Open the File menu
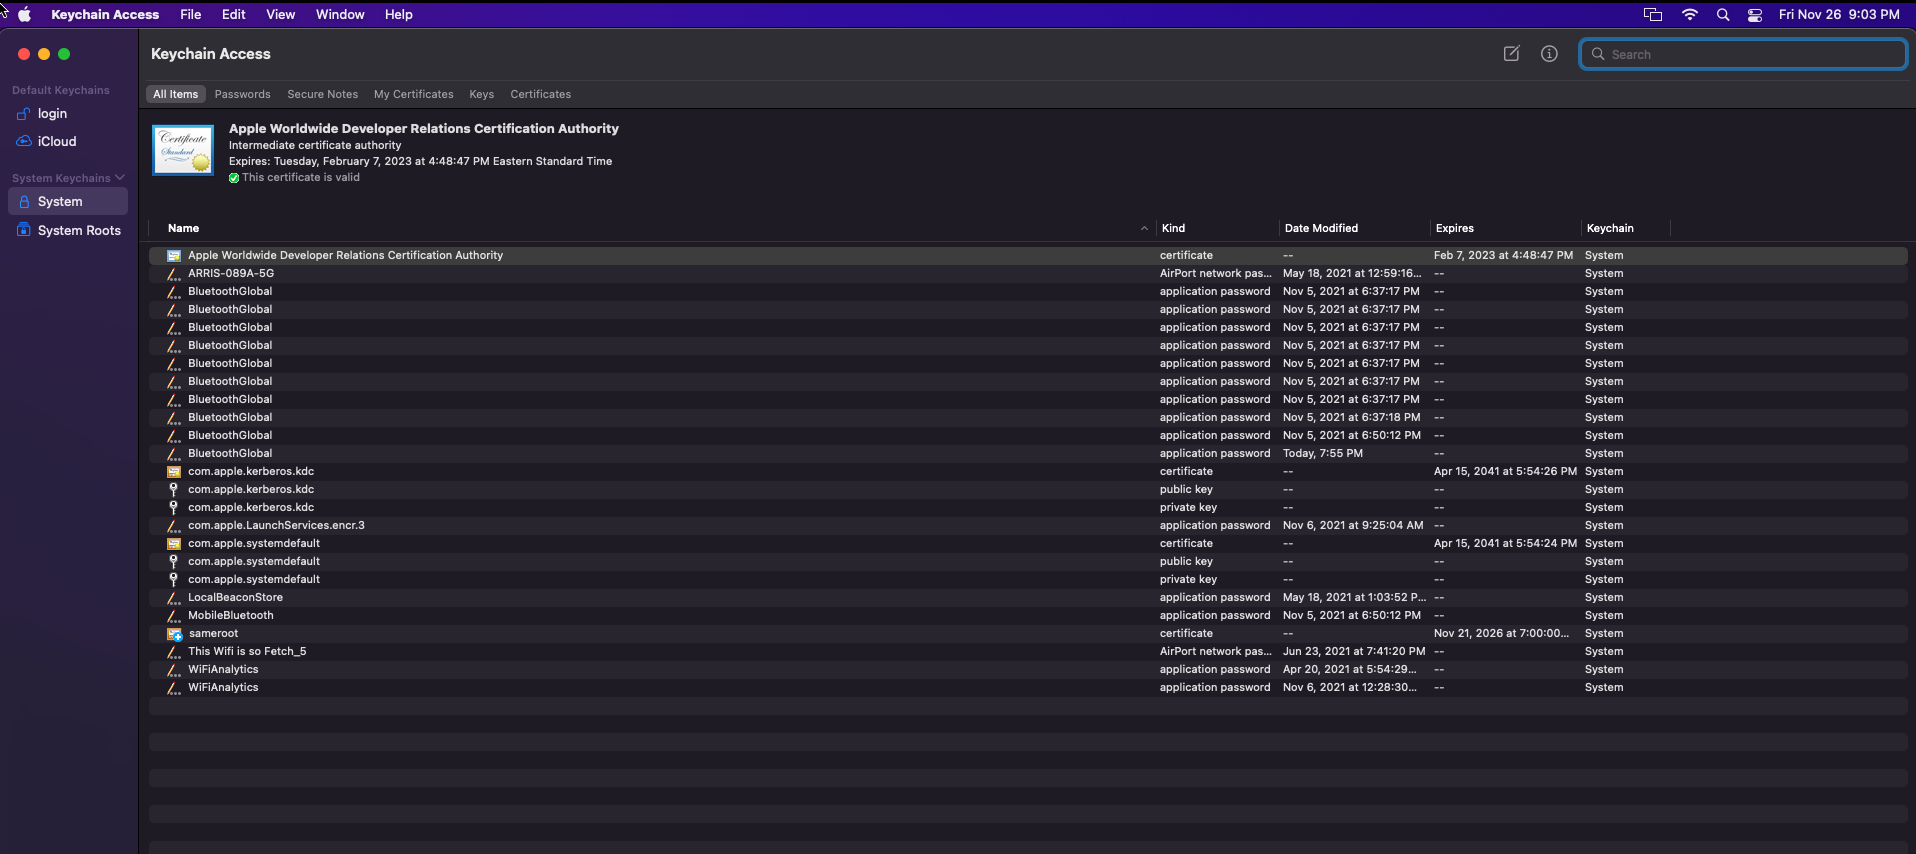The width and height of the screenshot is (1916, 854). pos(191,15)
